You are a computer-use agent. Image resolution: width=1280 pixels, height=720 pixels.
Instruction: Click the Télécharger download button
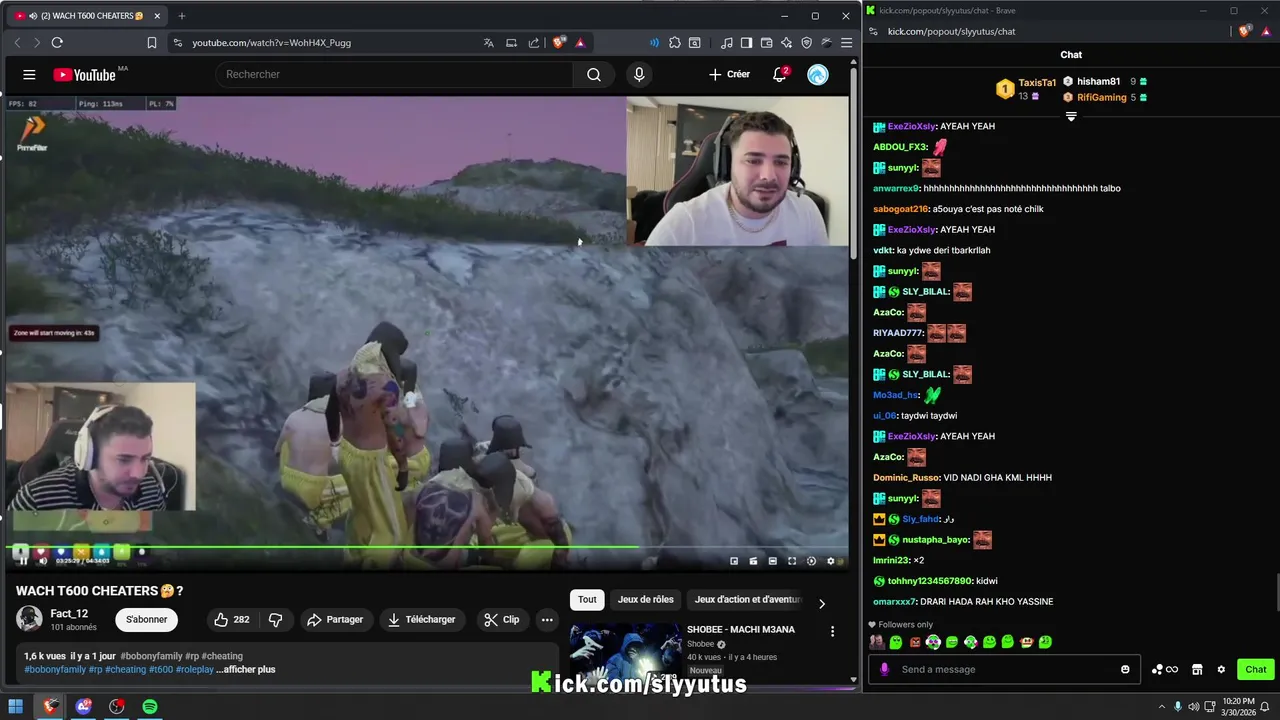click(422, 620)
